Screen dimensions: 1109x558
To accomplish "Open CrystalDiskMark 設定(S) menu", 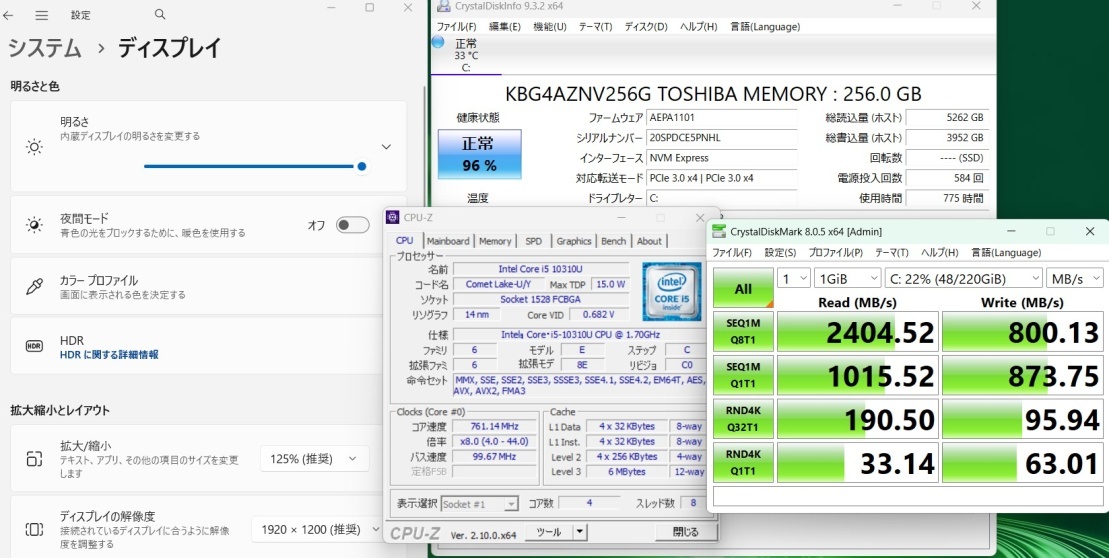I will [x=780, y=252].
